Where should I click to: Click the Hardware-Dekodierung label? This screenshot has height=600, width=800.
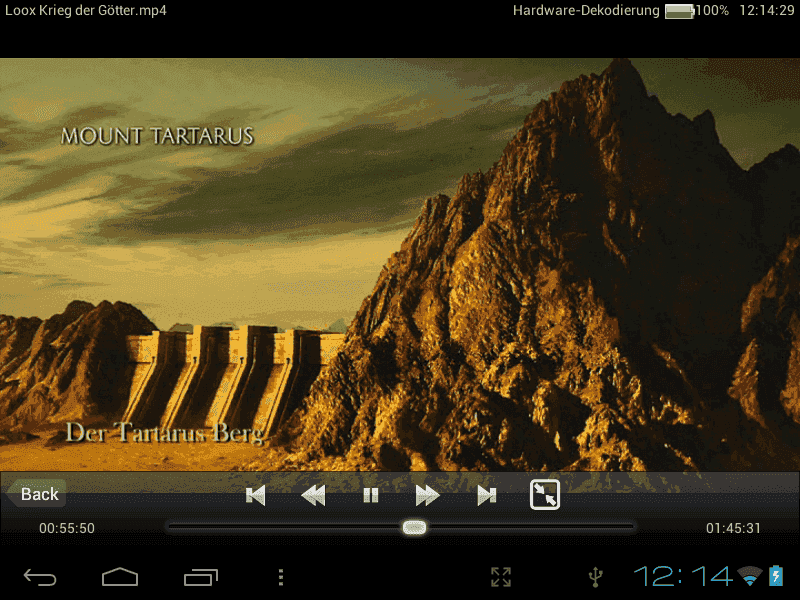[586, 10]
